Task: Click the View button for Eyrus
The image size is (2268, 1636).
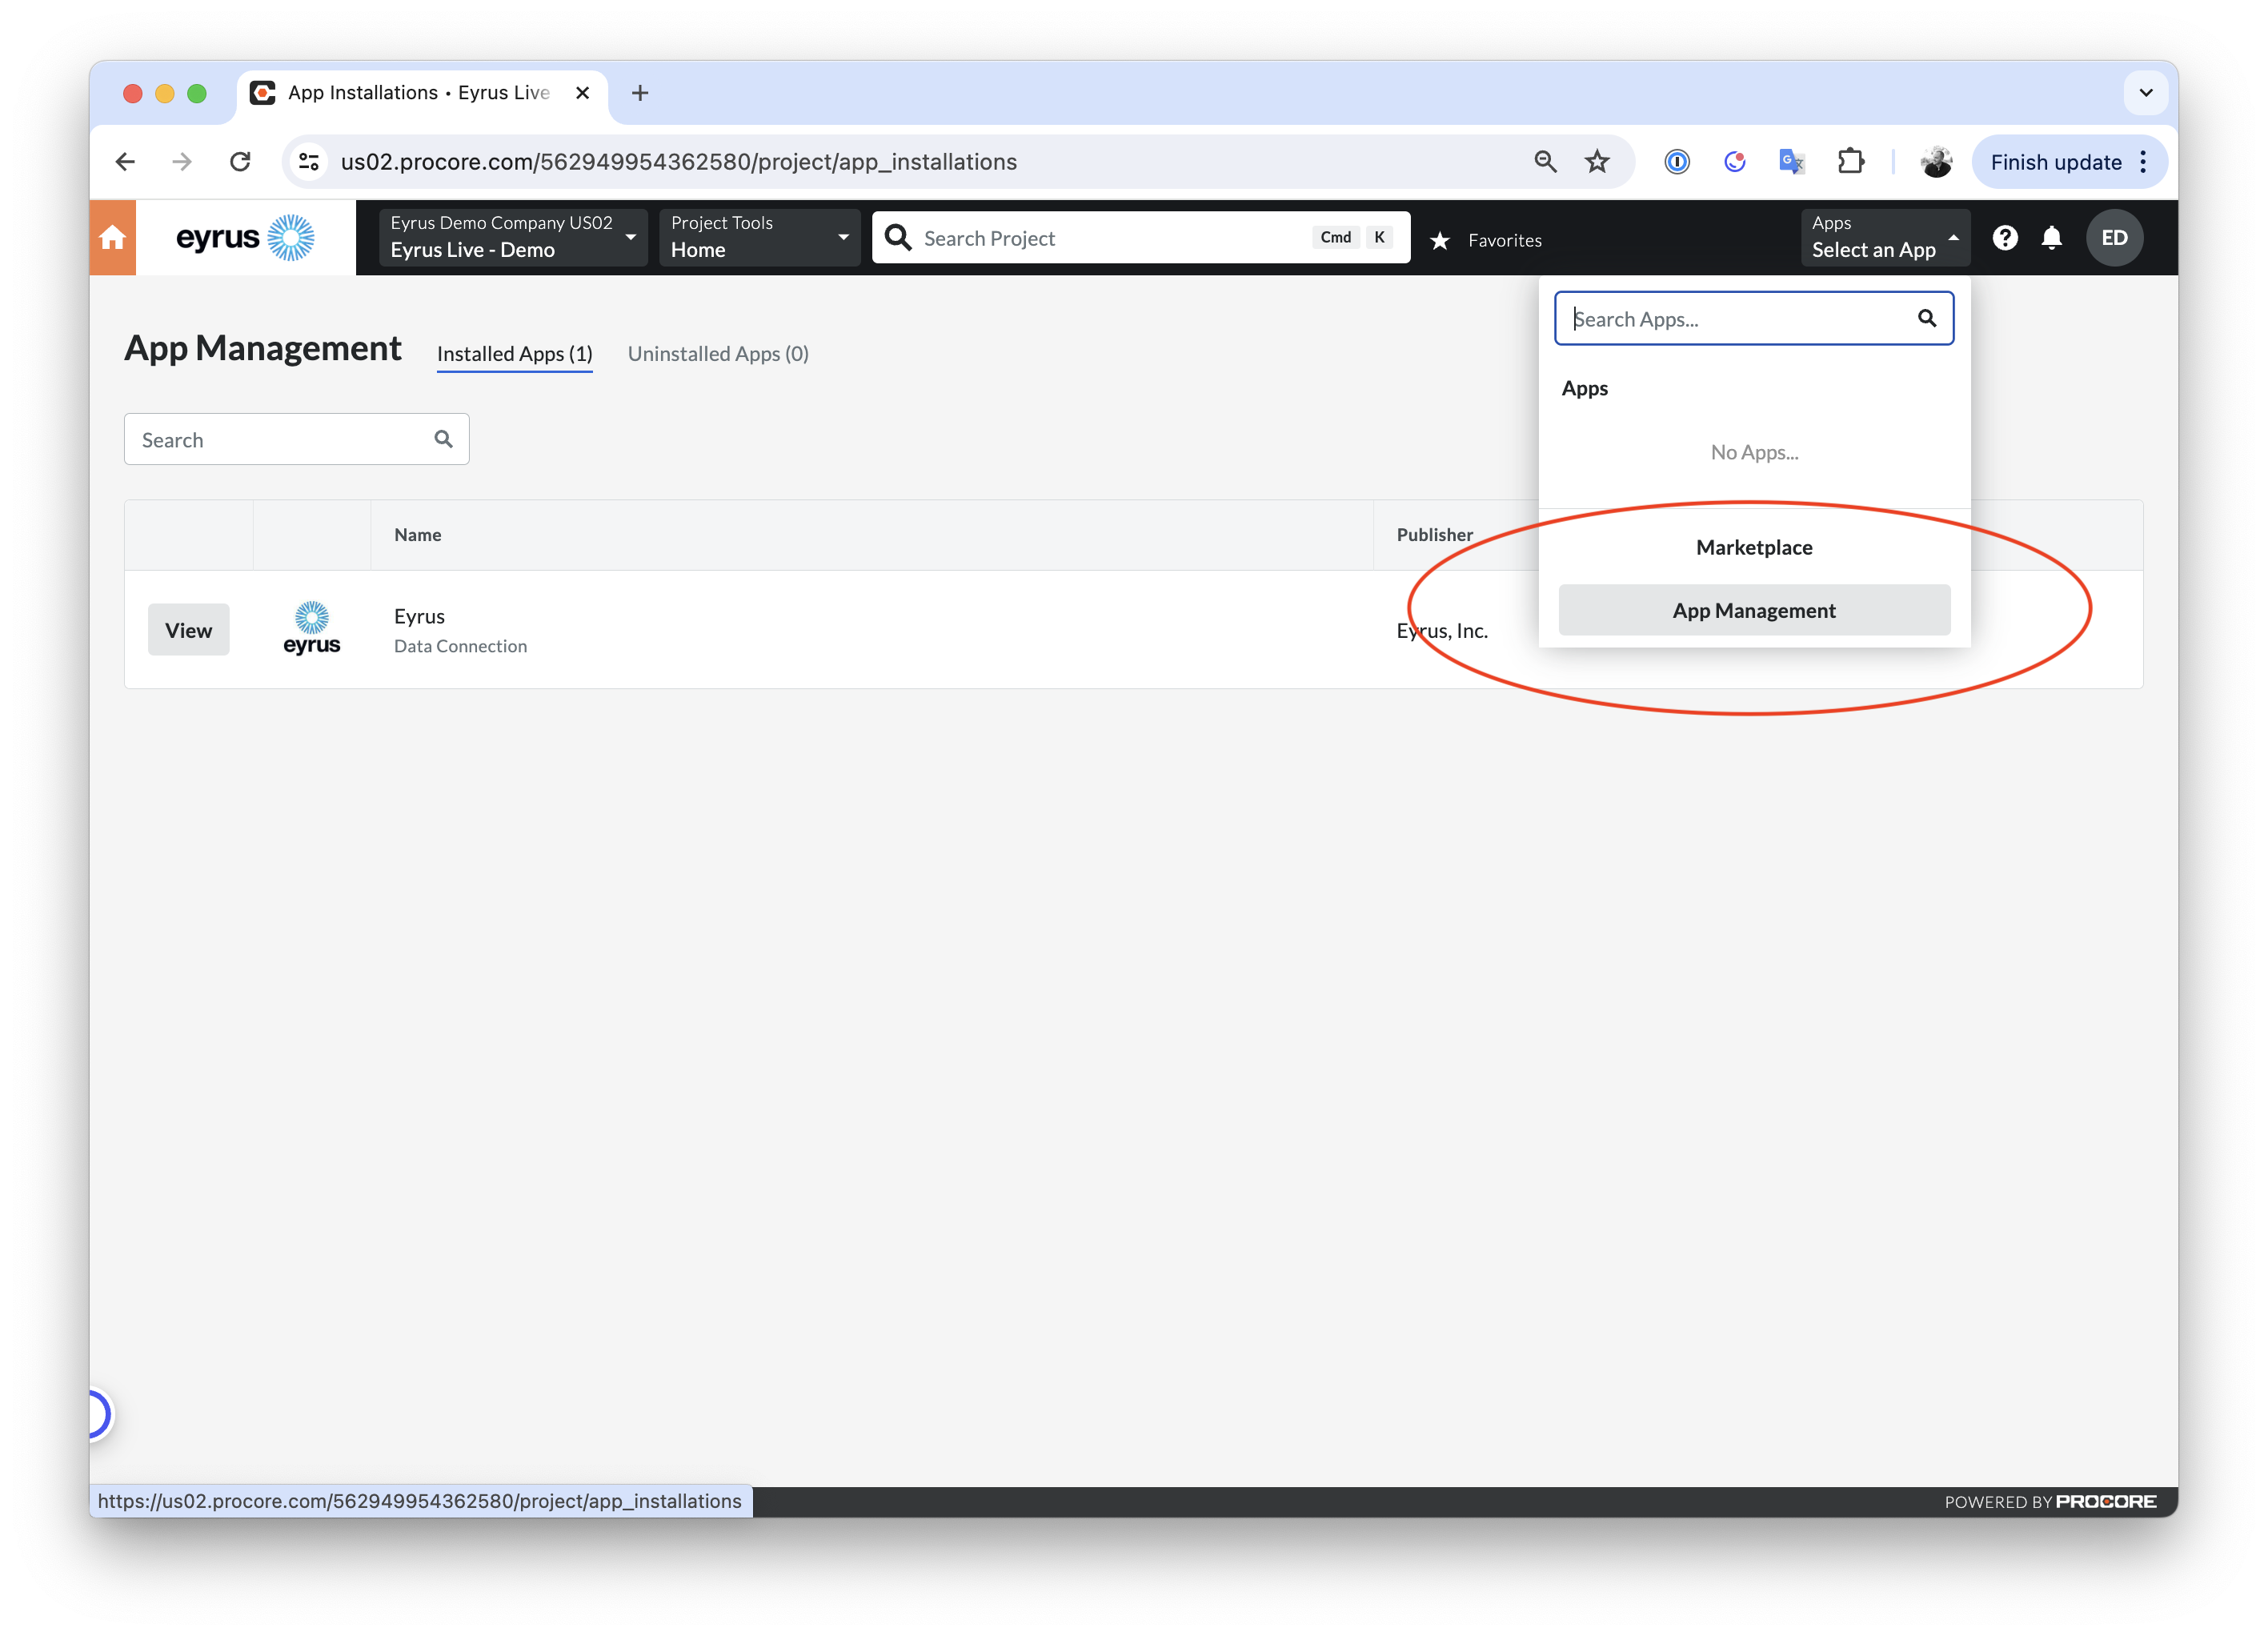Action: click(189, 630)
